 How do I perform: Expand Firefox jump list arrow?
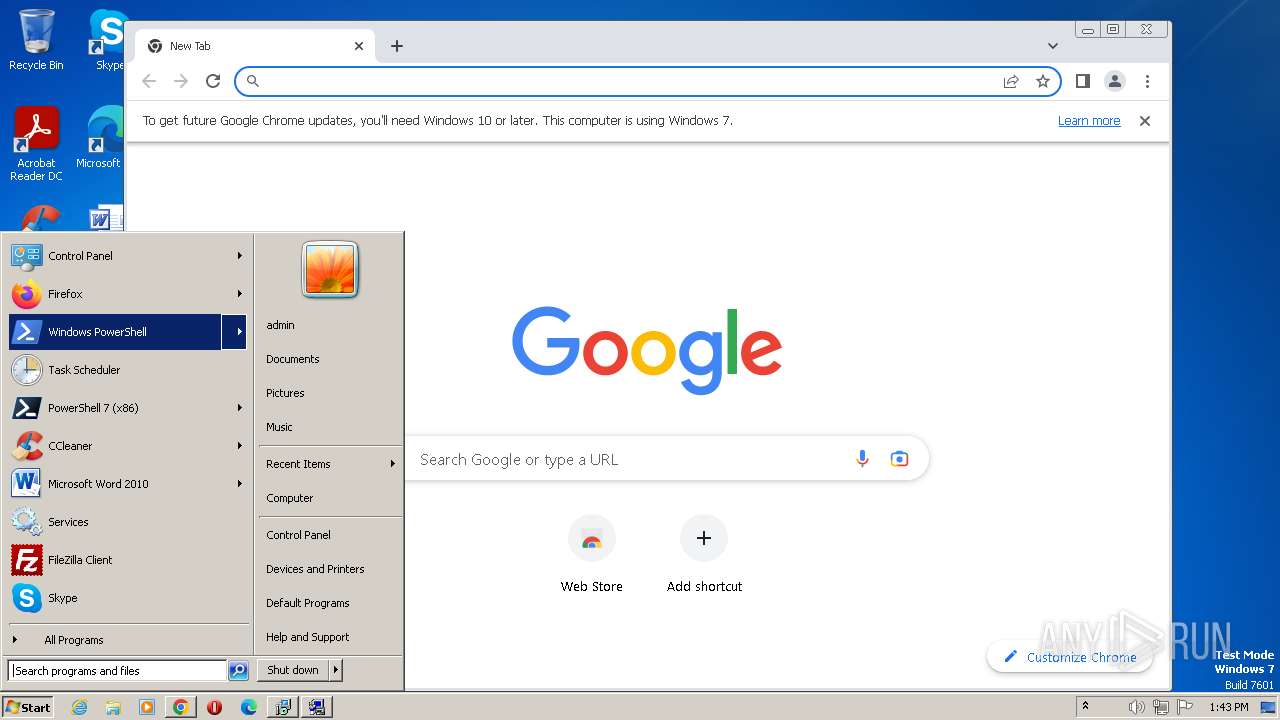pos(240,294)
